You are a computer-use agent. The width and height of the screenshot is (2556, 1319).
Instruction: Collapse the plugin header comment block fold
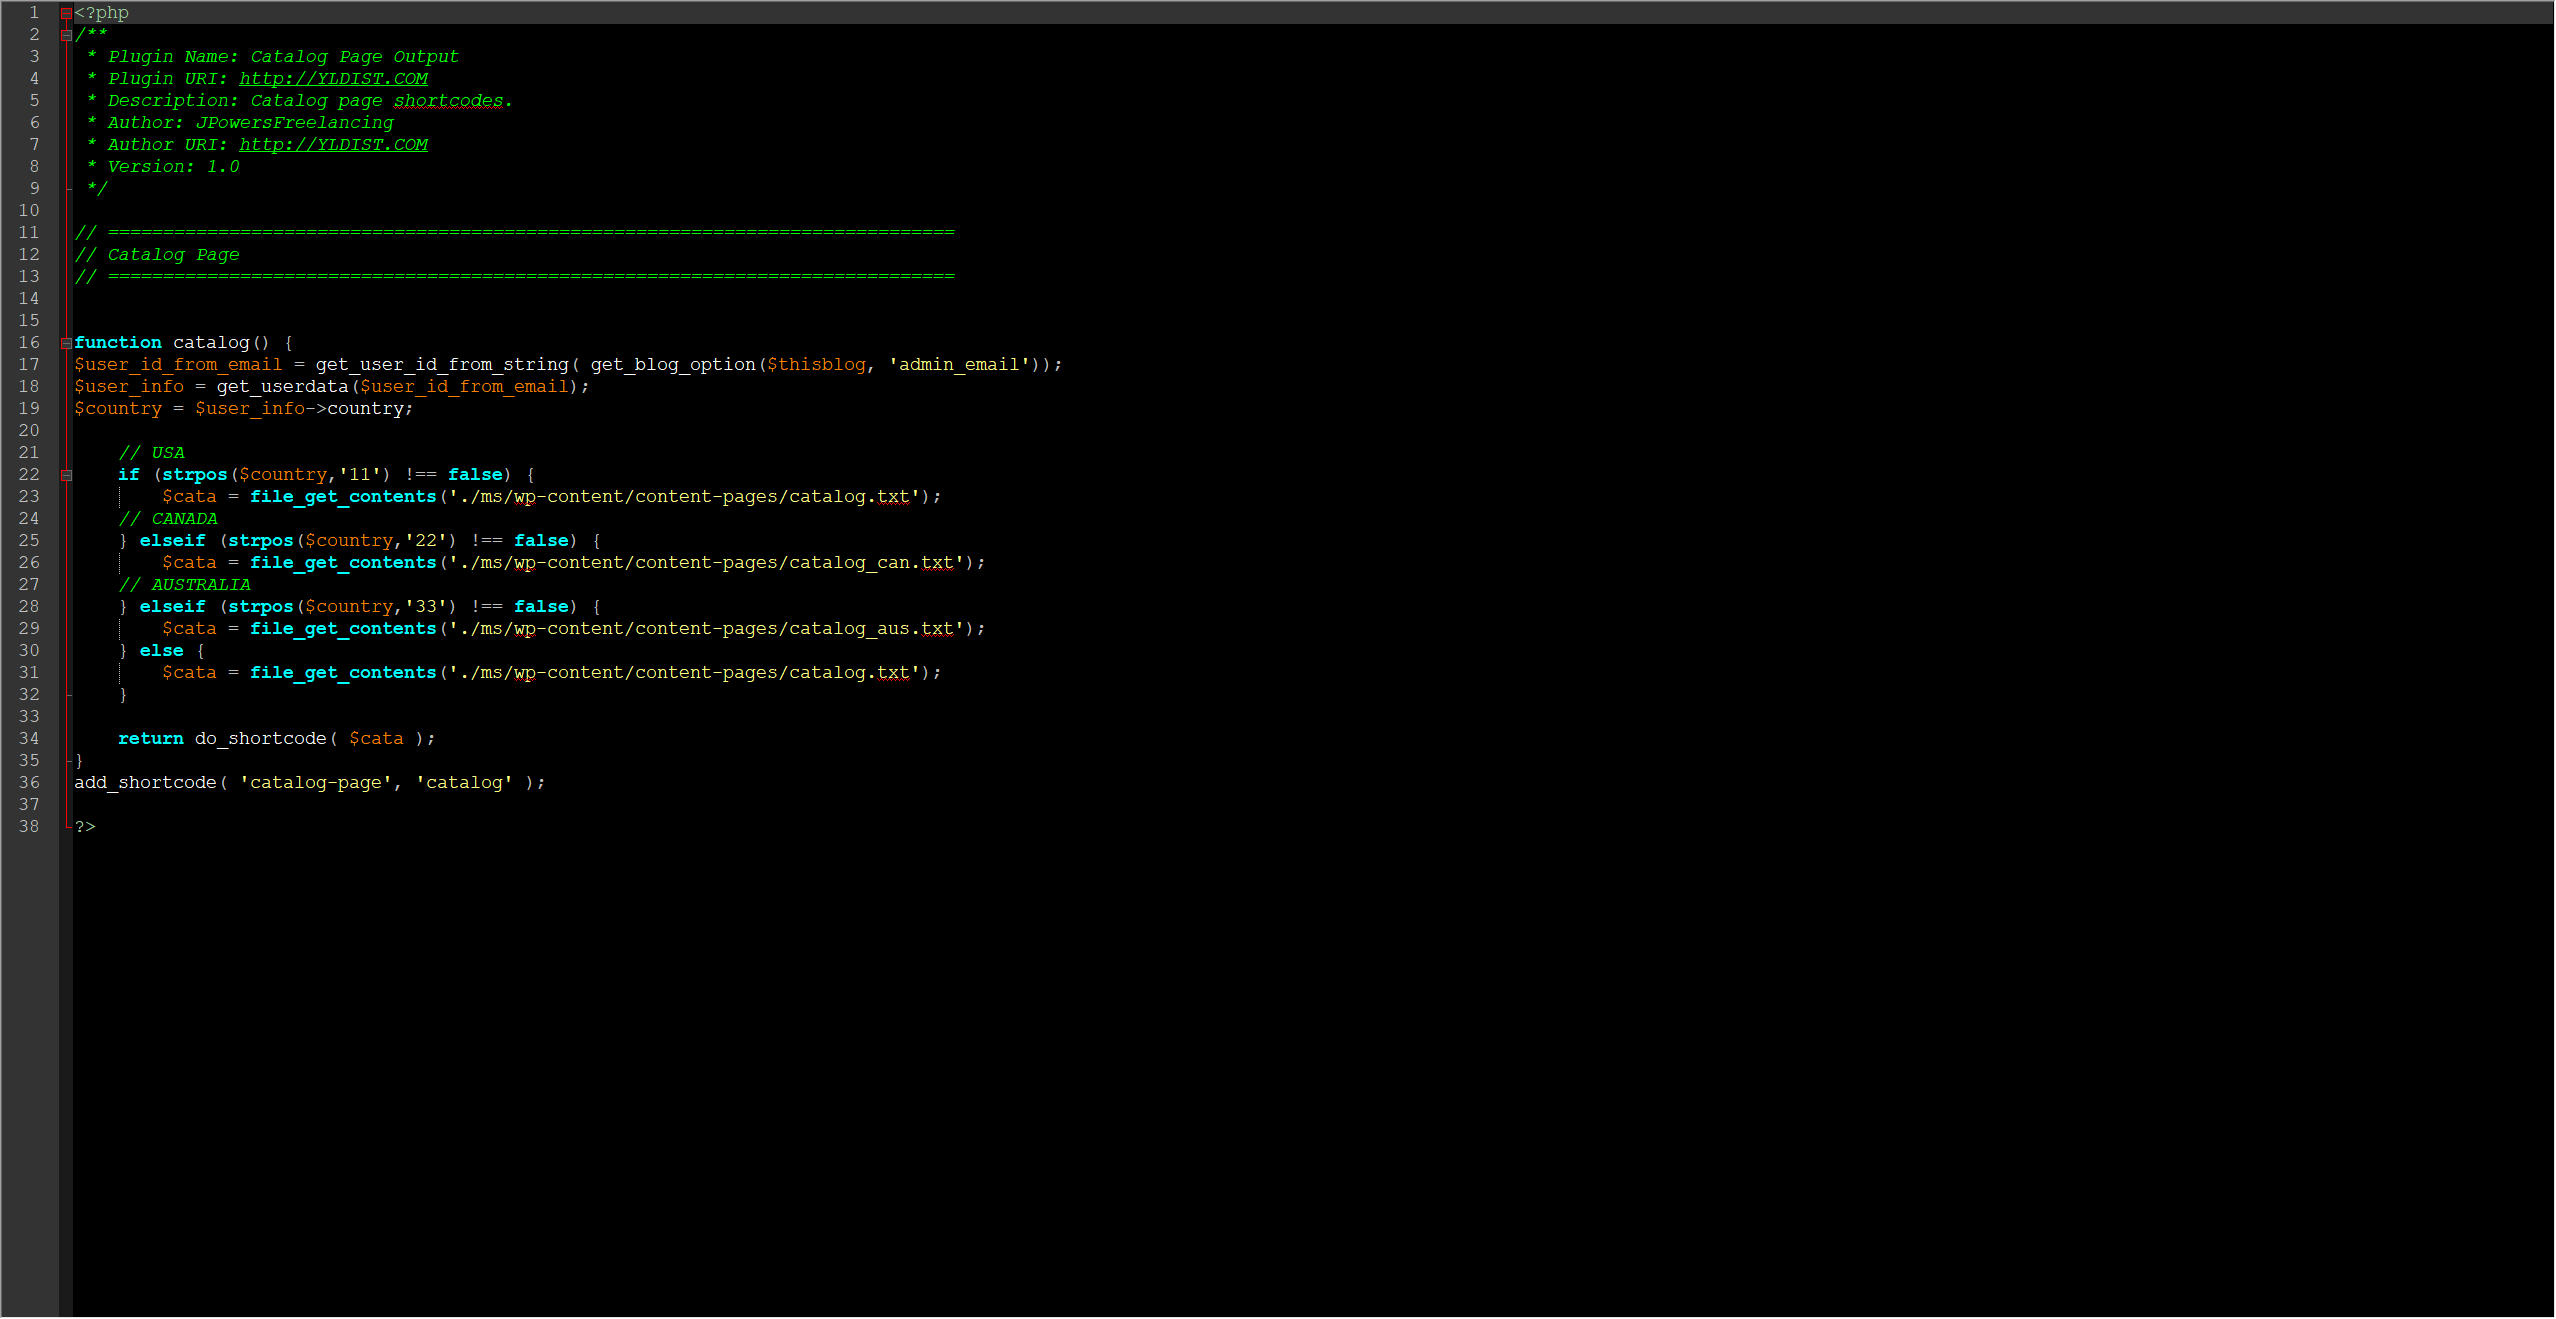[x=66, y=35]
